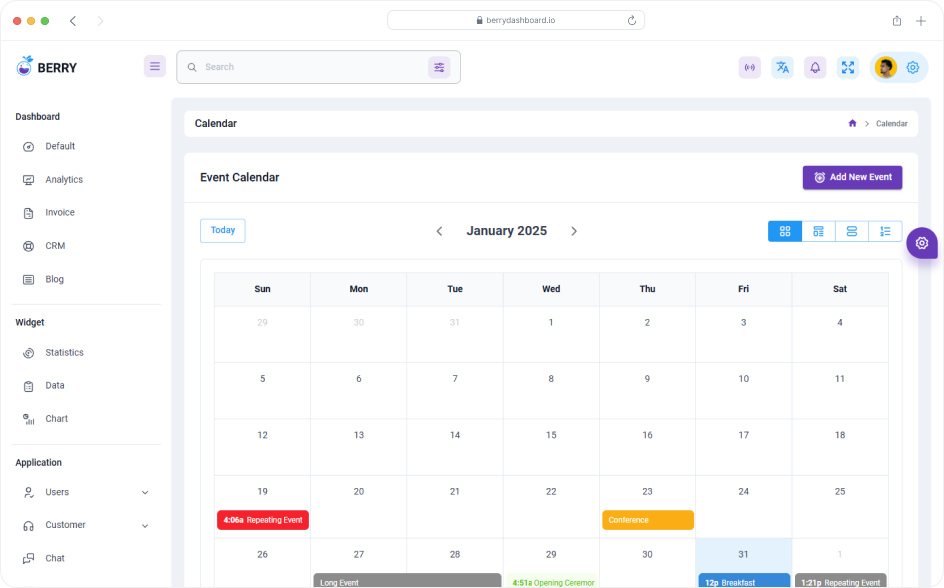This screenshot has width=944, height=588.
Task: Switch calendar to list view
Action: point(886,231)
